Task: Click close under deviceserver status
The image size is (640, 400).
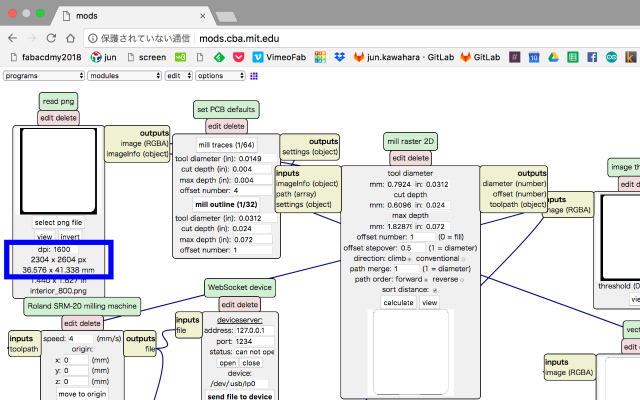Action: click(251, 363)
